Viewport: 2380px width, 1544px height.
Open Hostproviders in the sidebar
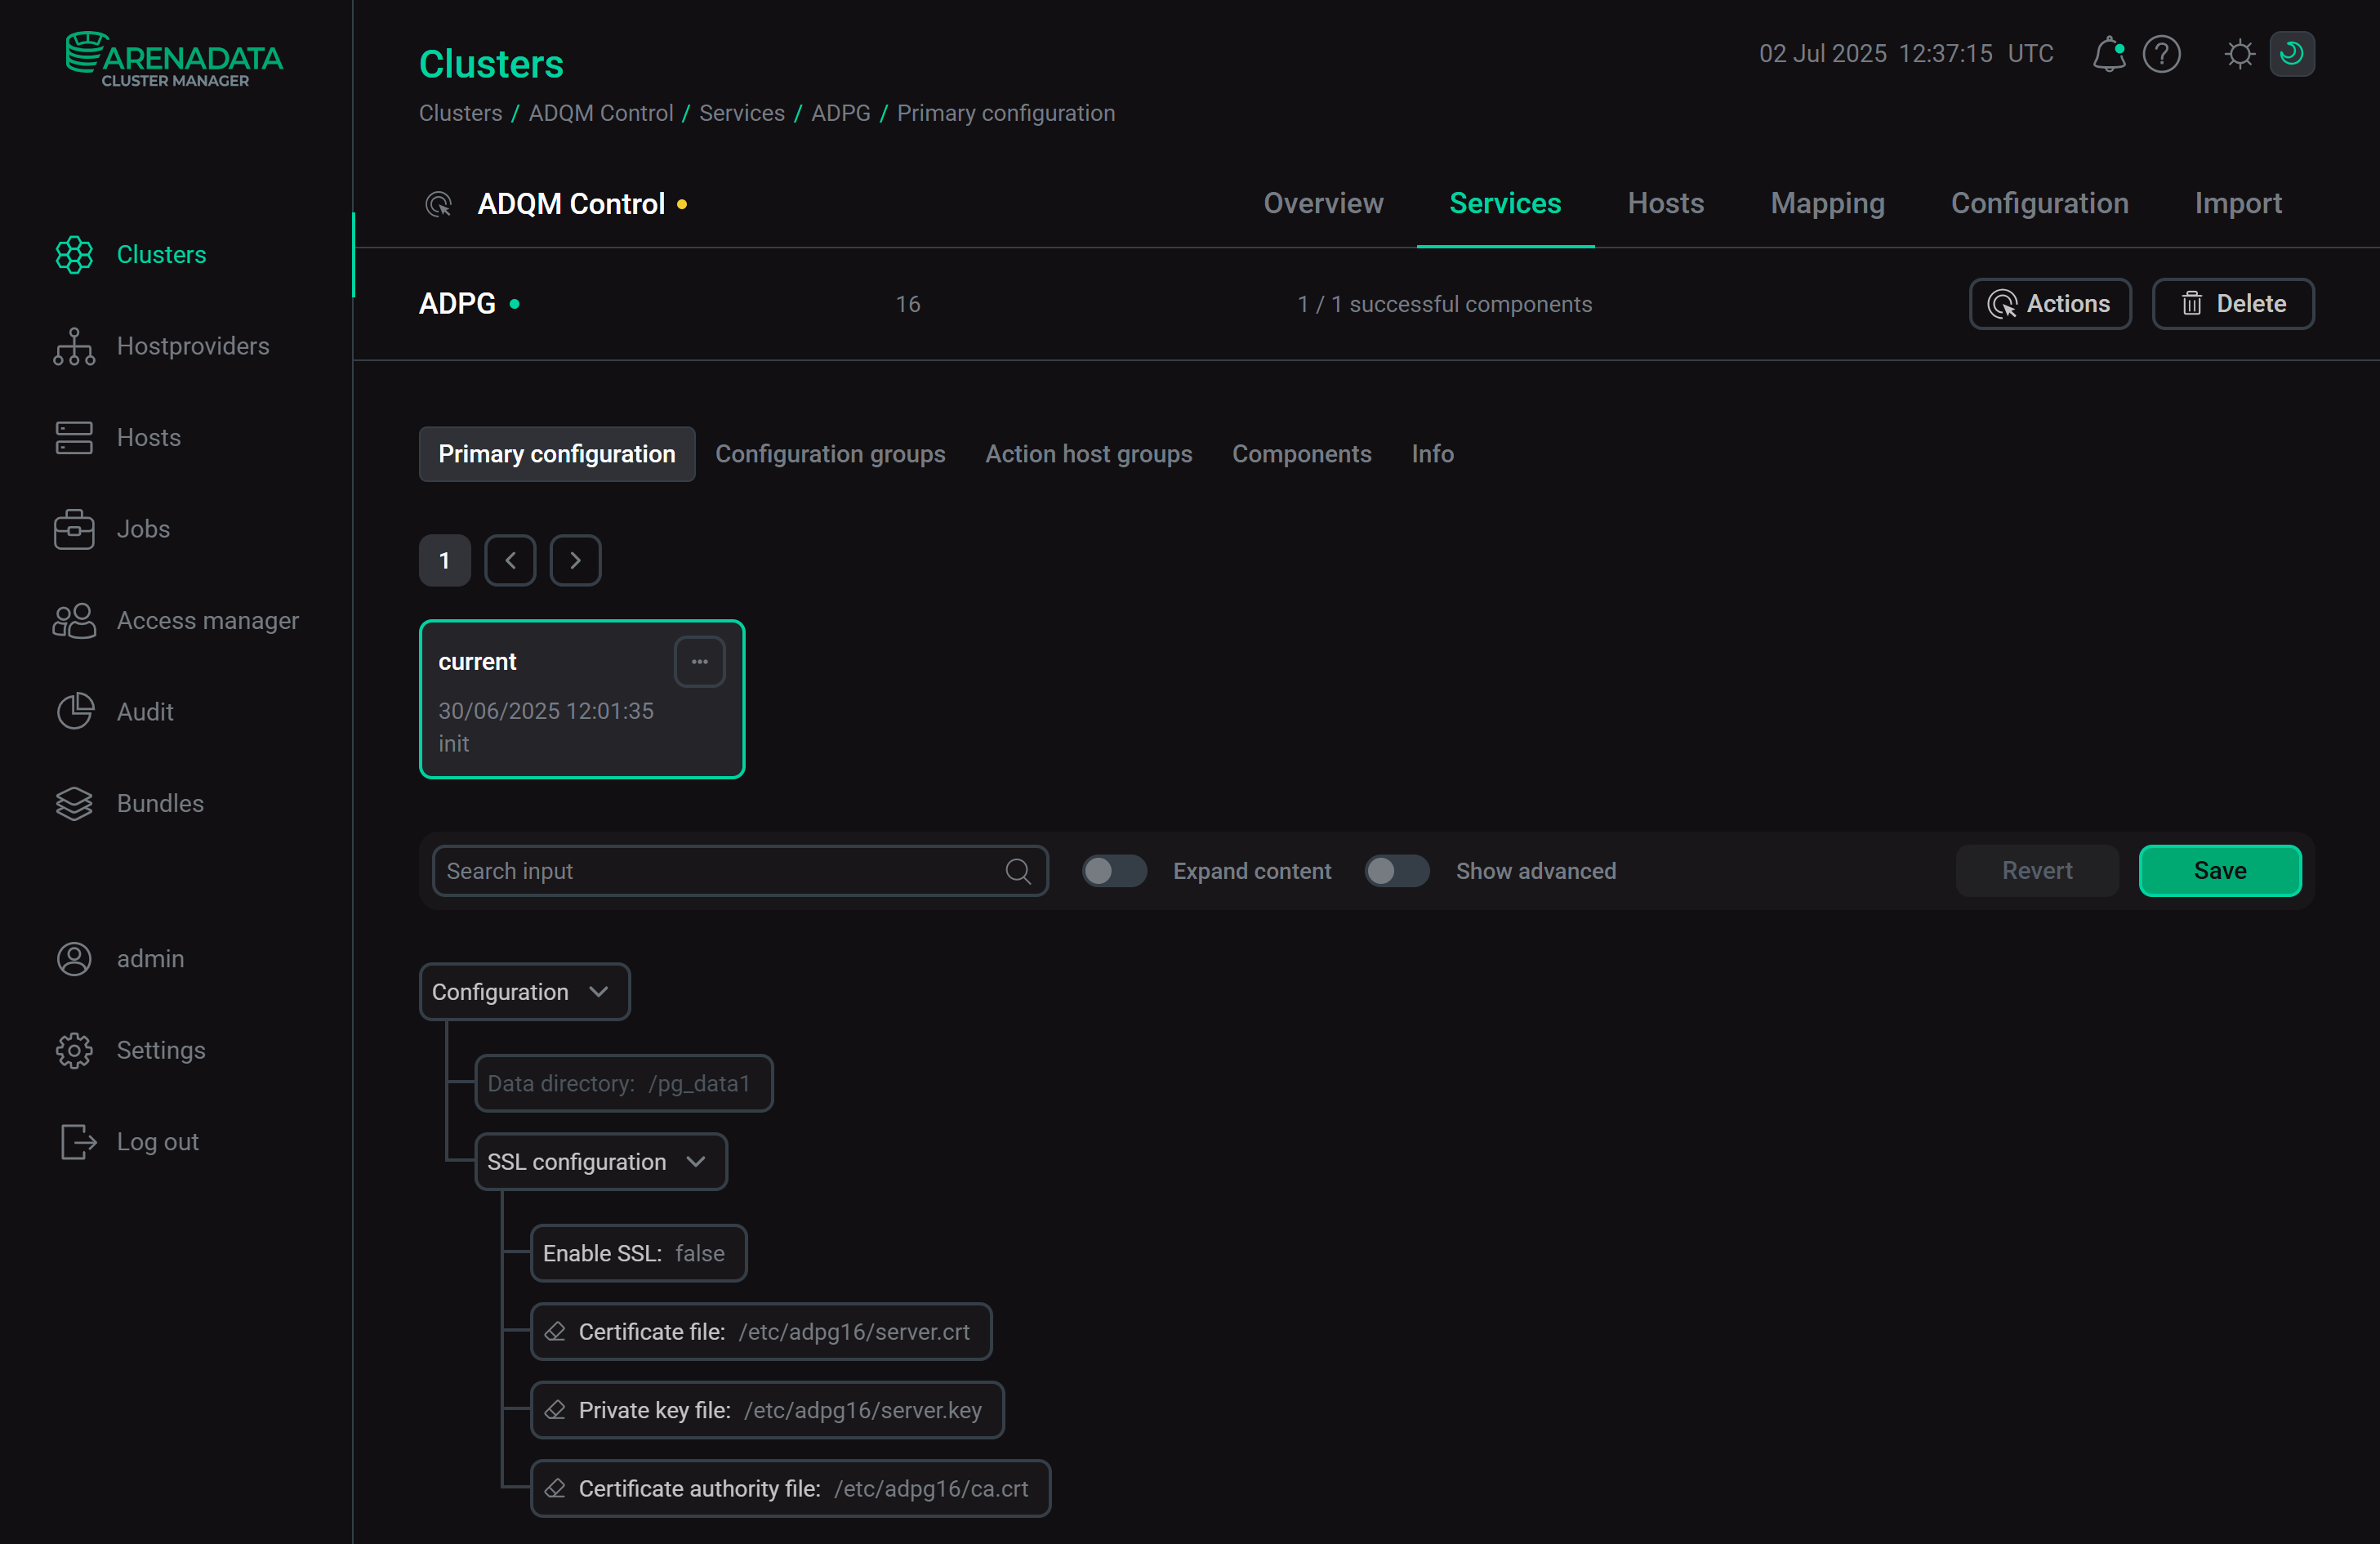point(192,346)
